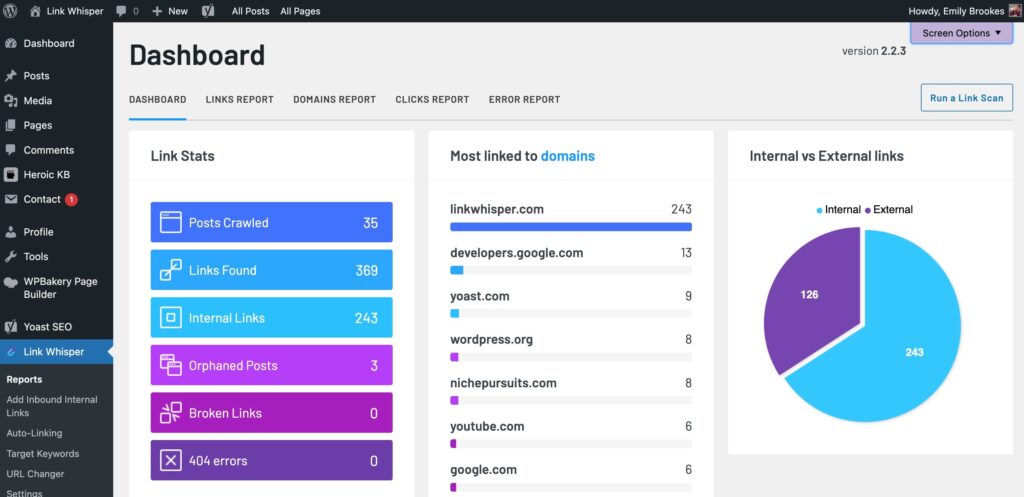Open Auto-Linking in Link Whisper submenu
1024x497 pixels.
click(x=35, y=433)
